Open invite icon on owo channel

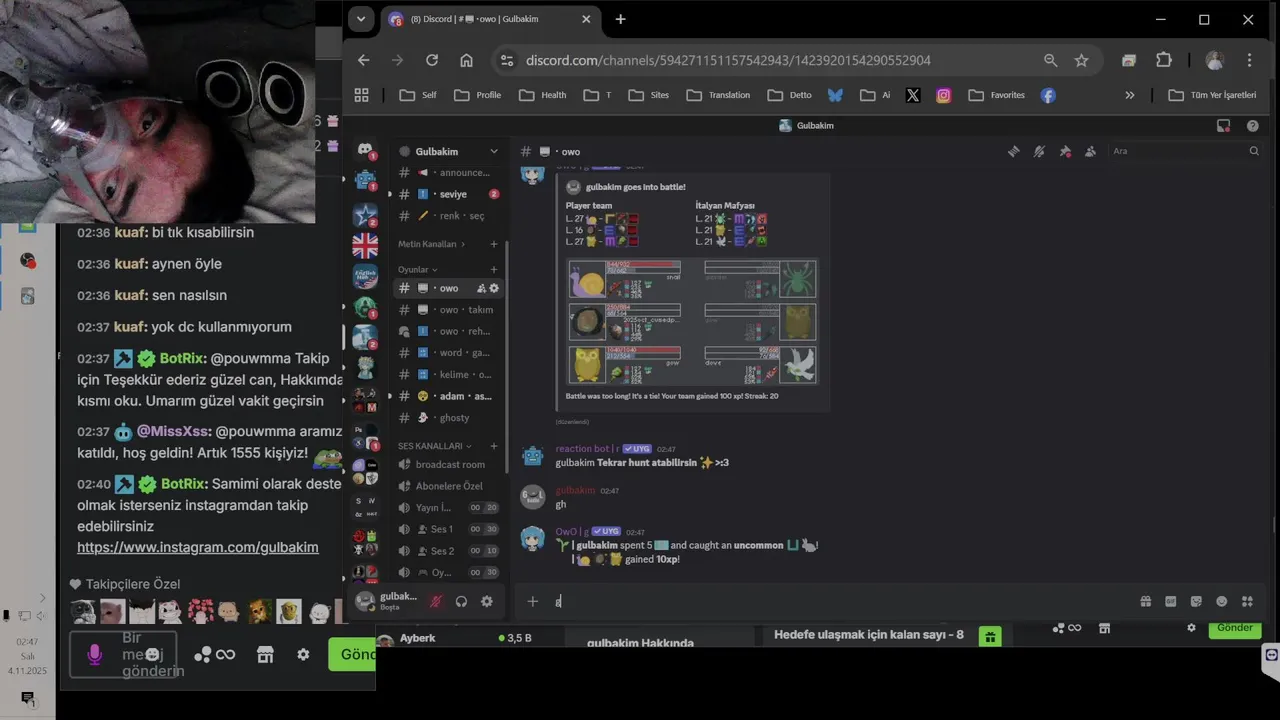coord(481,288)
